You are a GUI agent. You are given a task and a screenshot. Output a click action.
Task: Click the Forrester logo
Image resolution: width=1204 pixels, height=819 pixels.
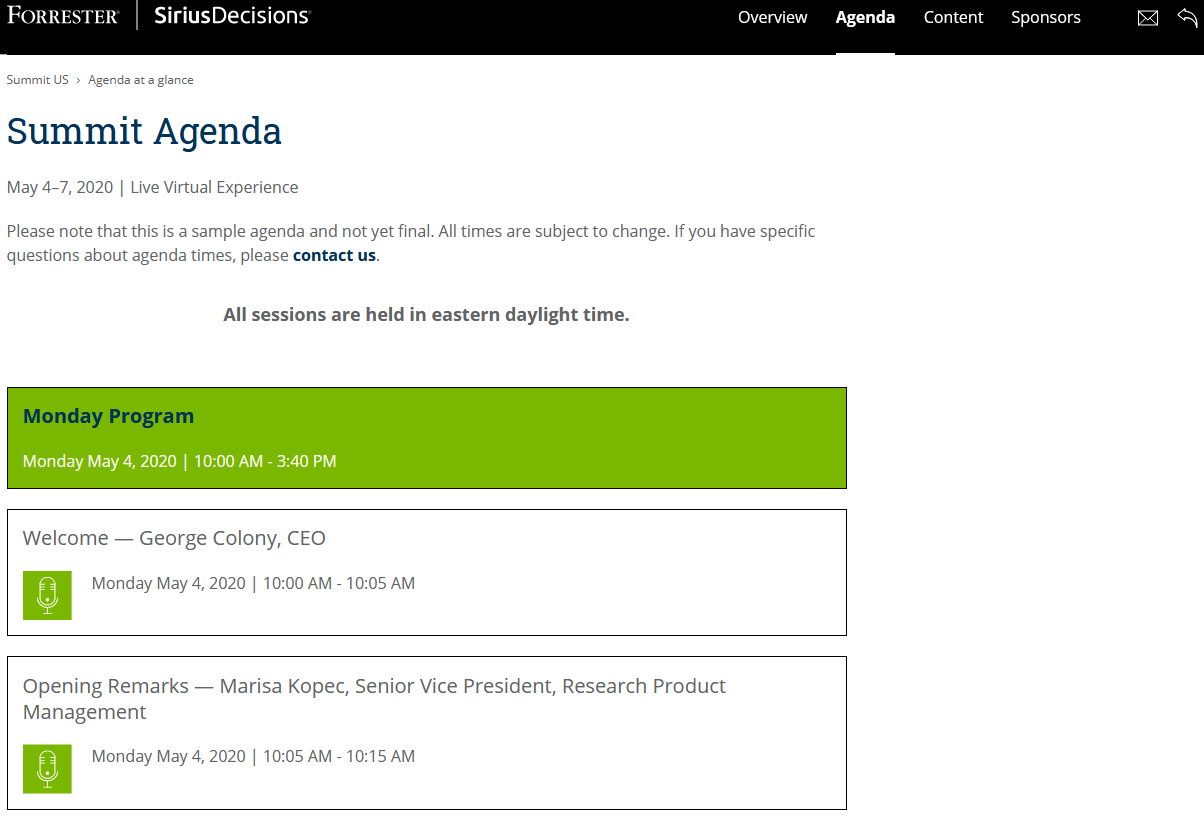(63, 16)
